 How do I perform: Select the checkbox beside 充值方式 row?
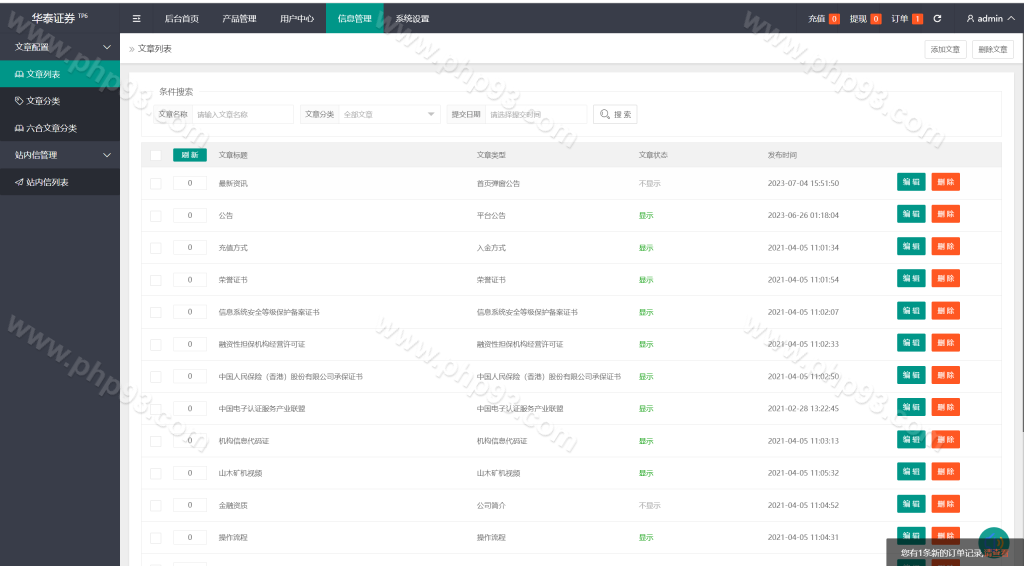coord(155,248)
